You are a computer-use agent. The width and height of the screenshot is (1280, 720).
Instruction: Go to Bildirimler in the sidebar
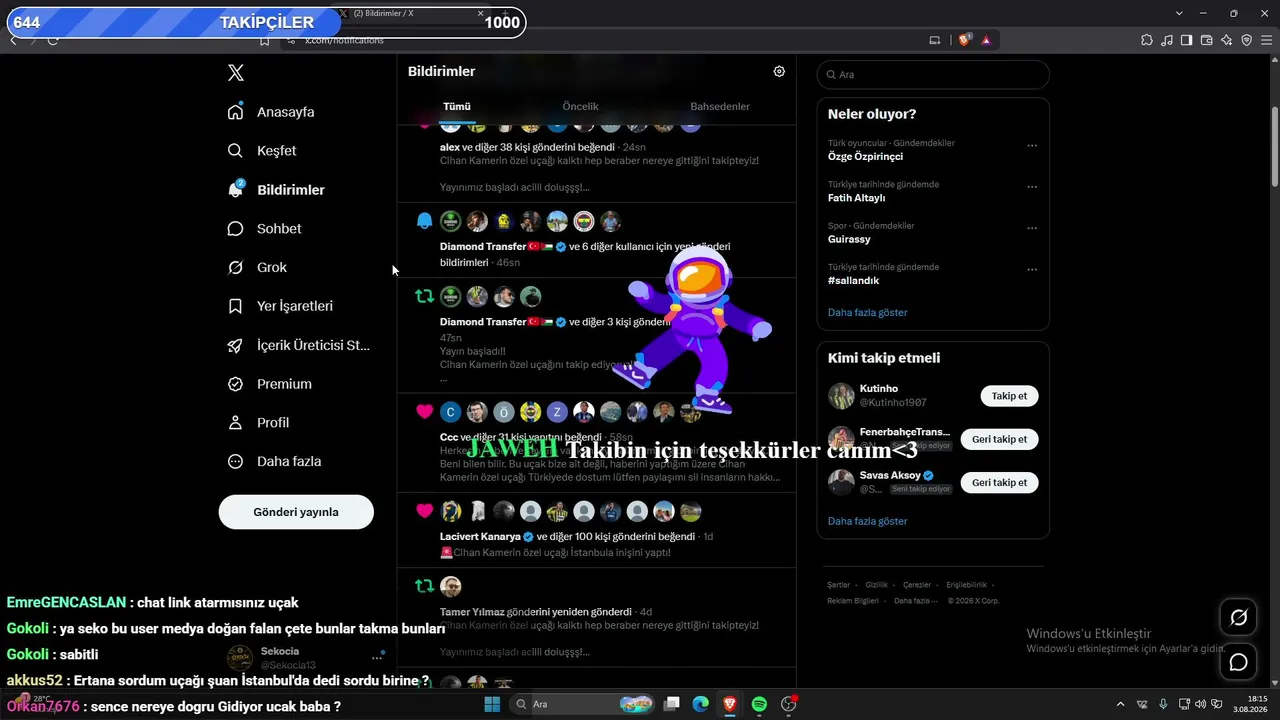coord(276,190)
